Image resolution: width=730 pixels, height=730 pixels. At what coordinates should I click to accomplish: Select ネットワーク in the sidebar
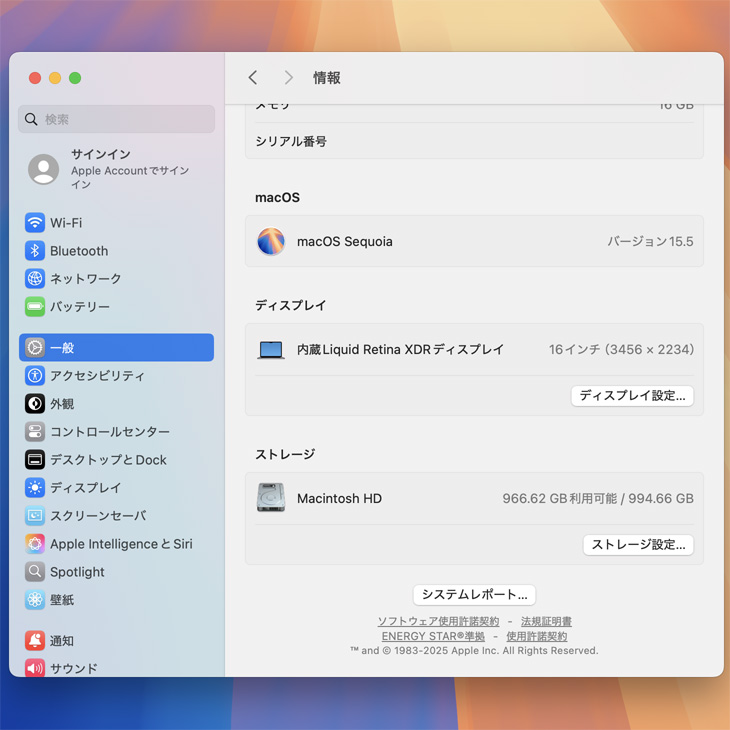(116, 278)
